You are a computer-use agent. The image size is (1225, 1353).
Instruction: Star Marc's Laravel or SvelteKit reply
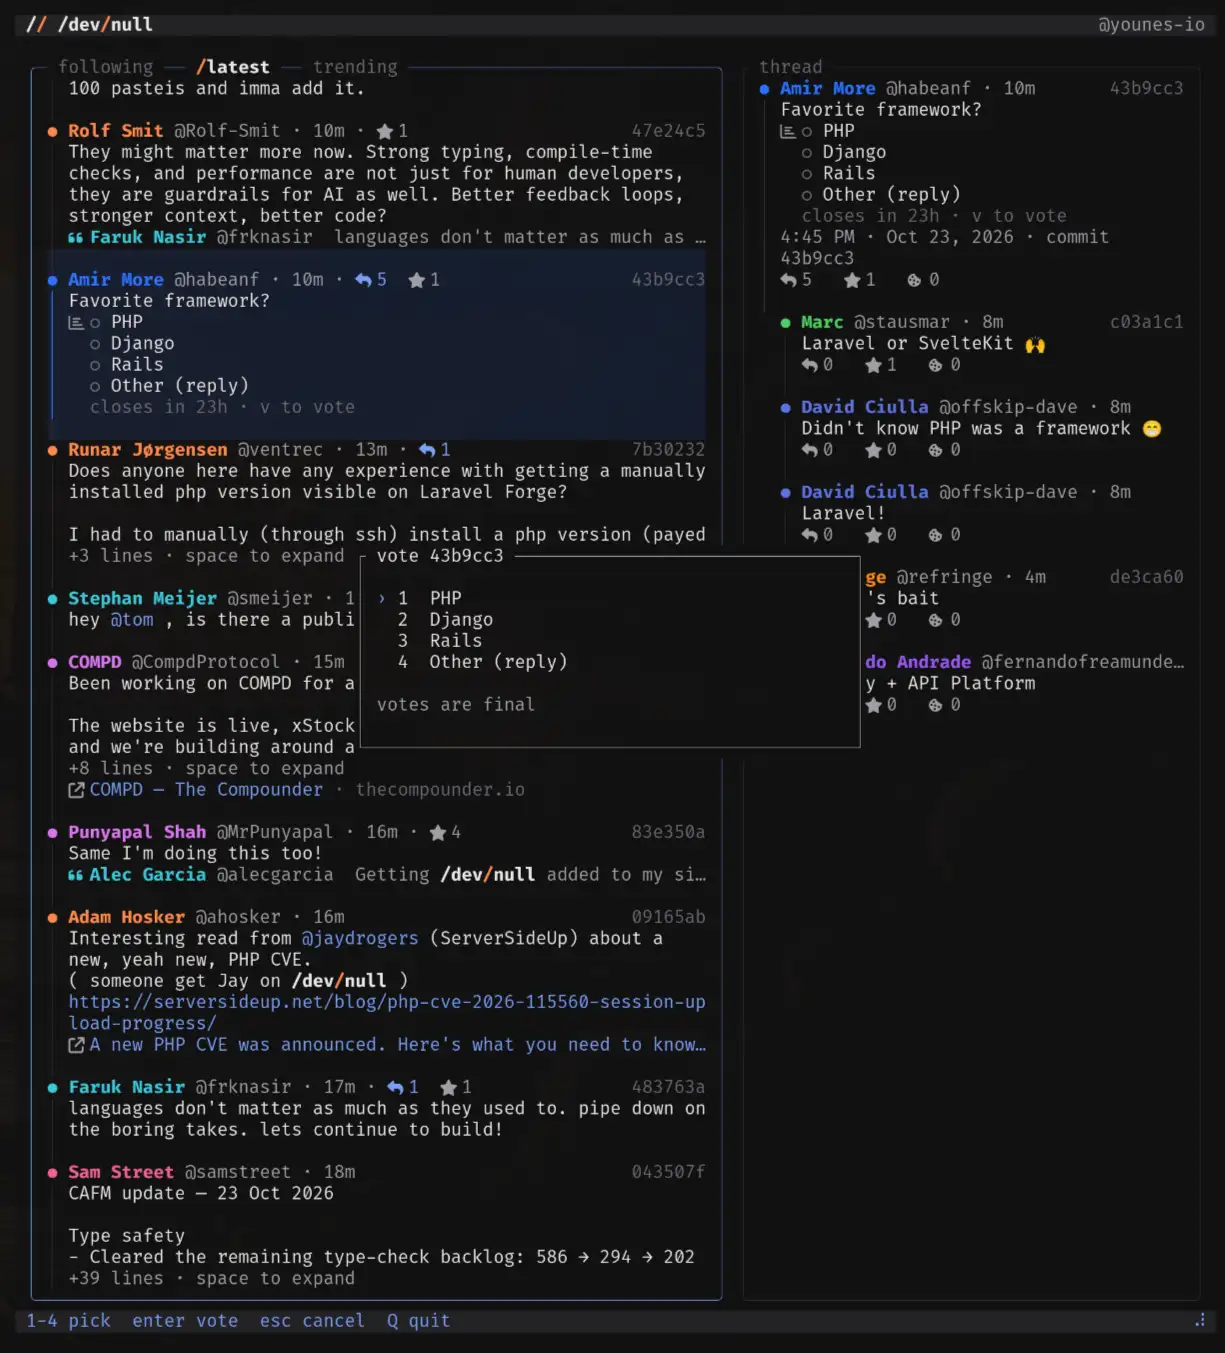coord(873,365)
